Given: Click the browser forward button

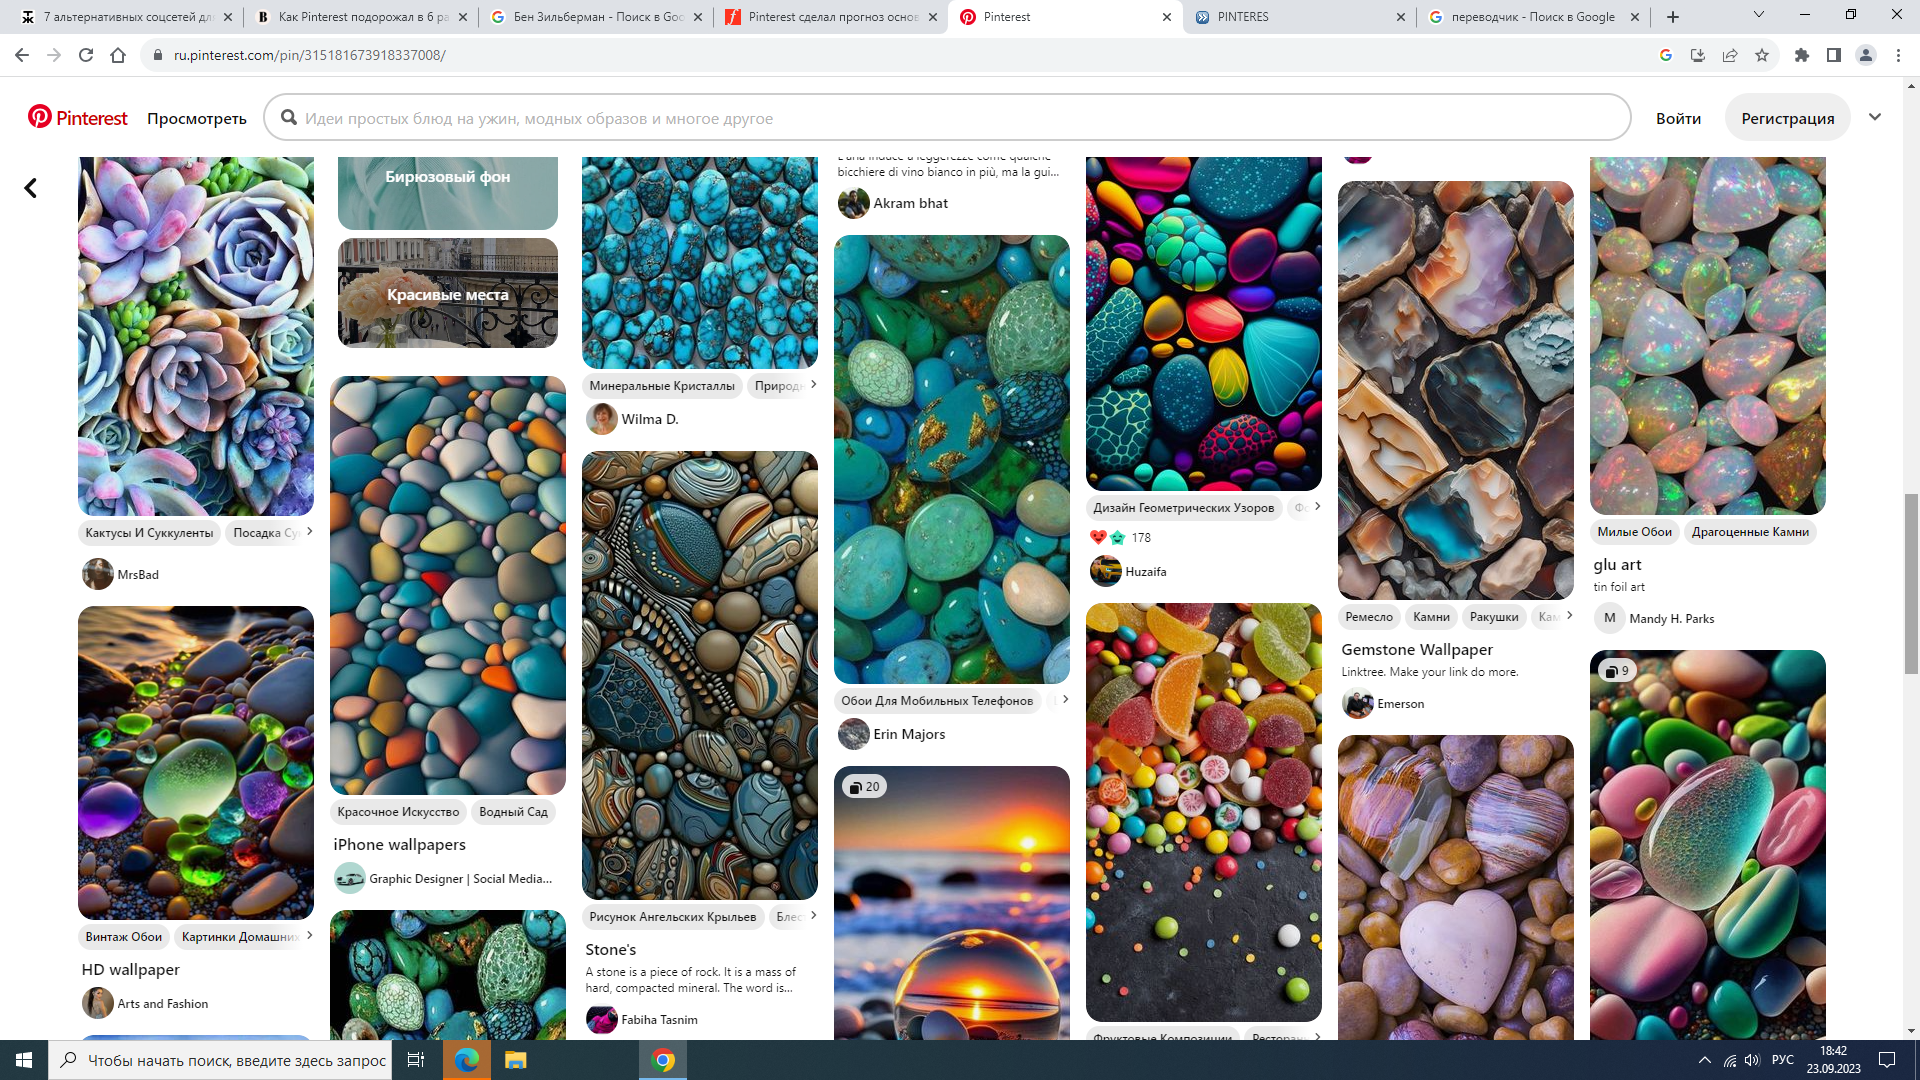Looking at the screenshot, I should point(54,55).
